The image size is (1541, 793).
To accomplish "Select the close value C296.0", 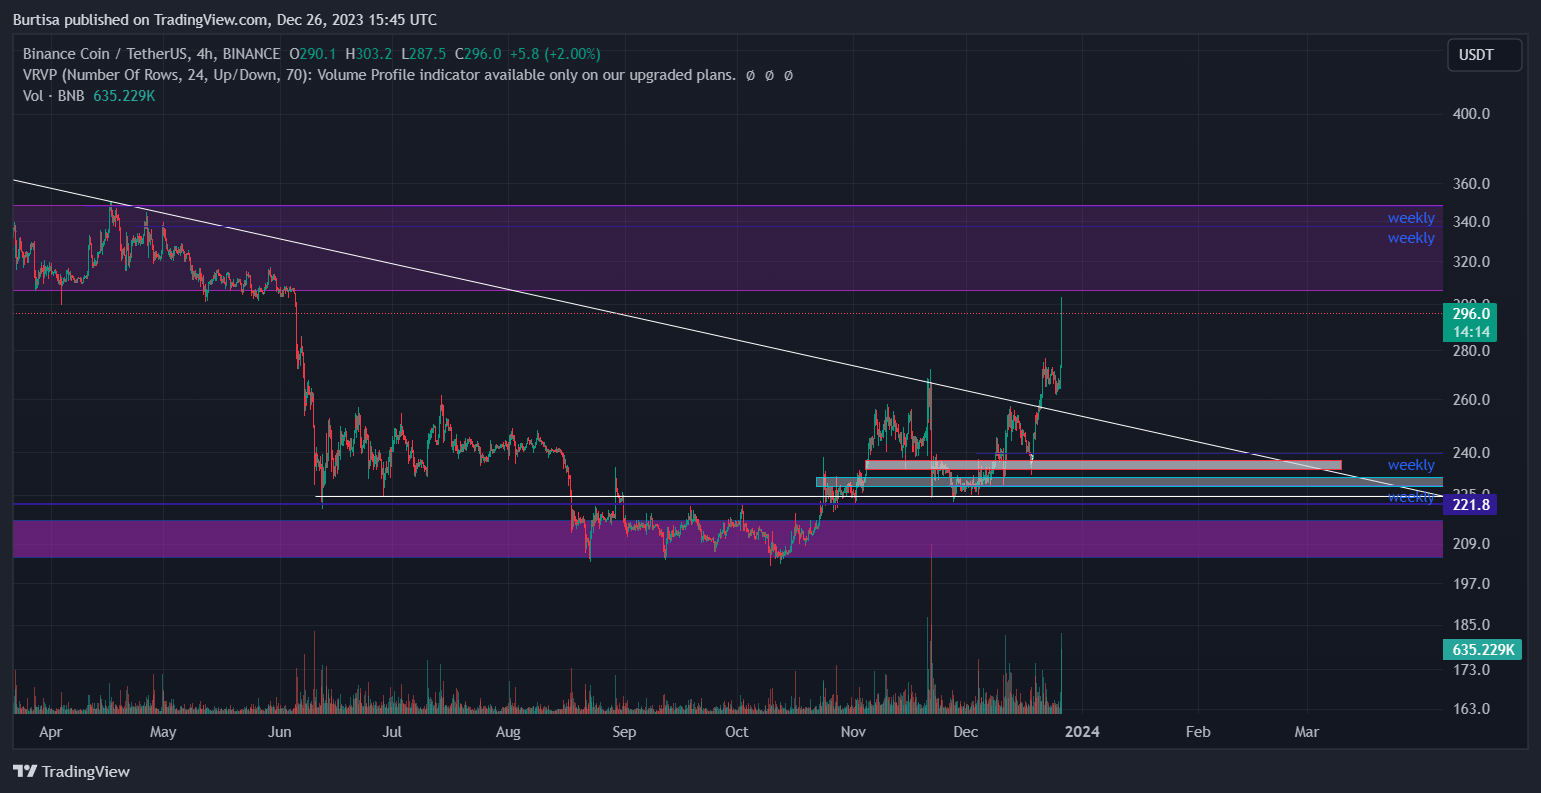I will (478, 54).
